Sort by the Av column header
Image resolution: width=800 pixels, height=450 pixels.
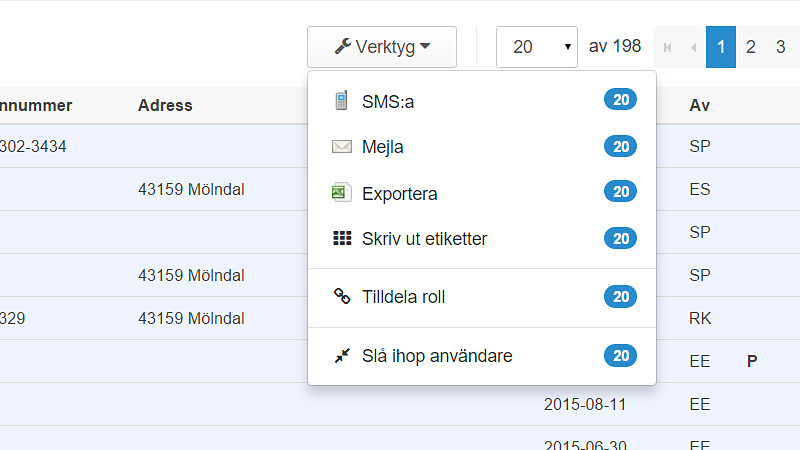click(x=699, y=105)
